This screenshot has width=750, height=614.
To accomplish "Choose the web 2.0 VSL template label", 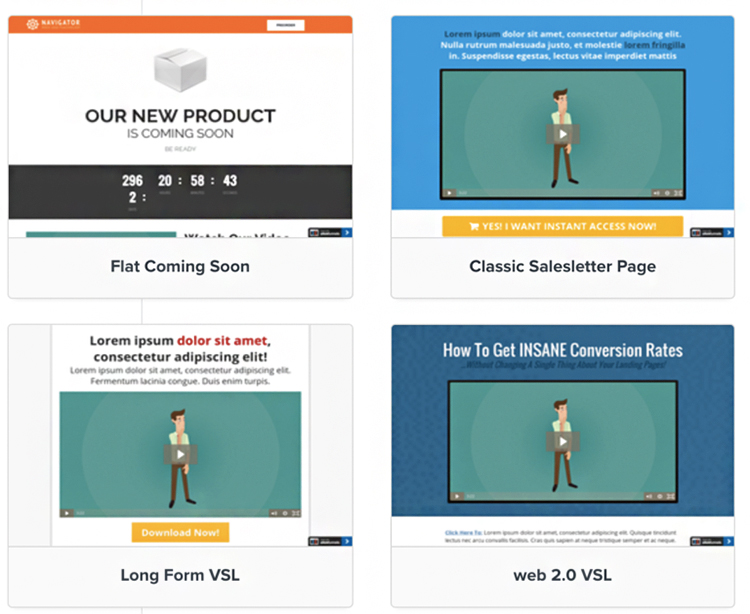I will tap(562, 575).
